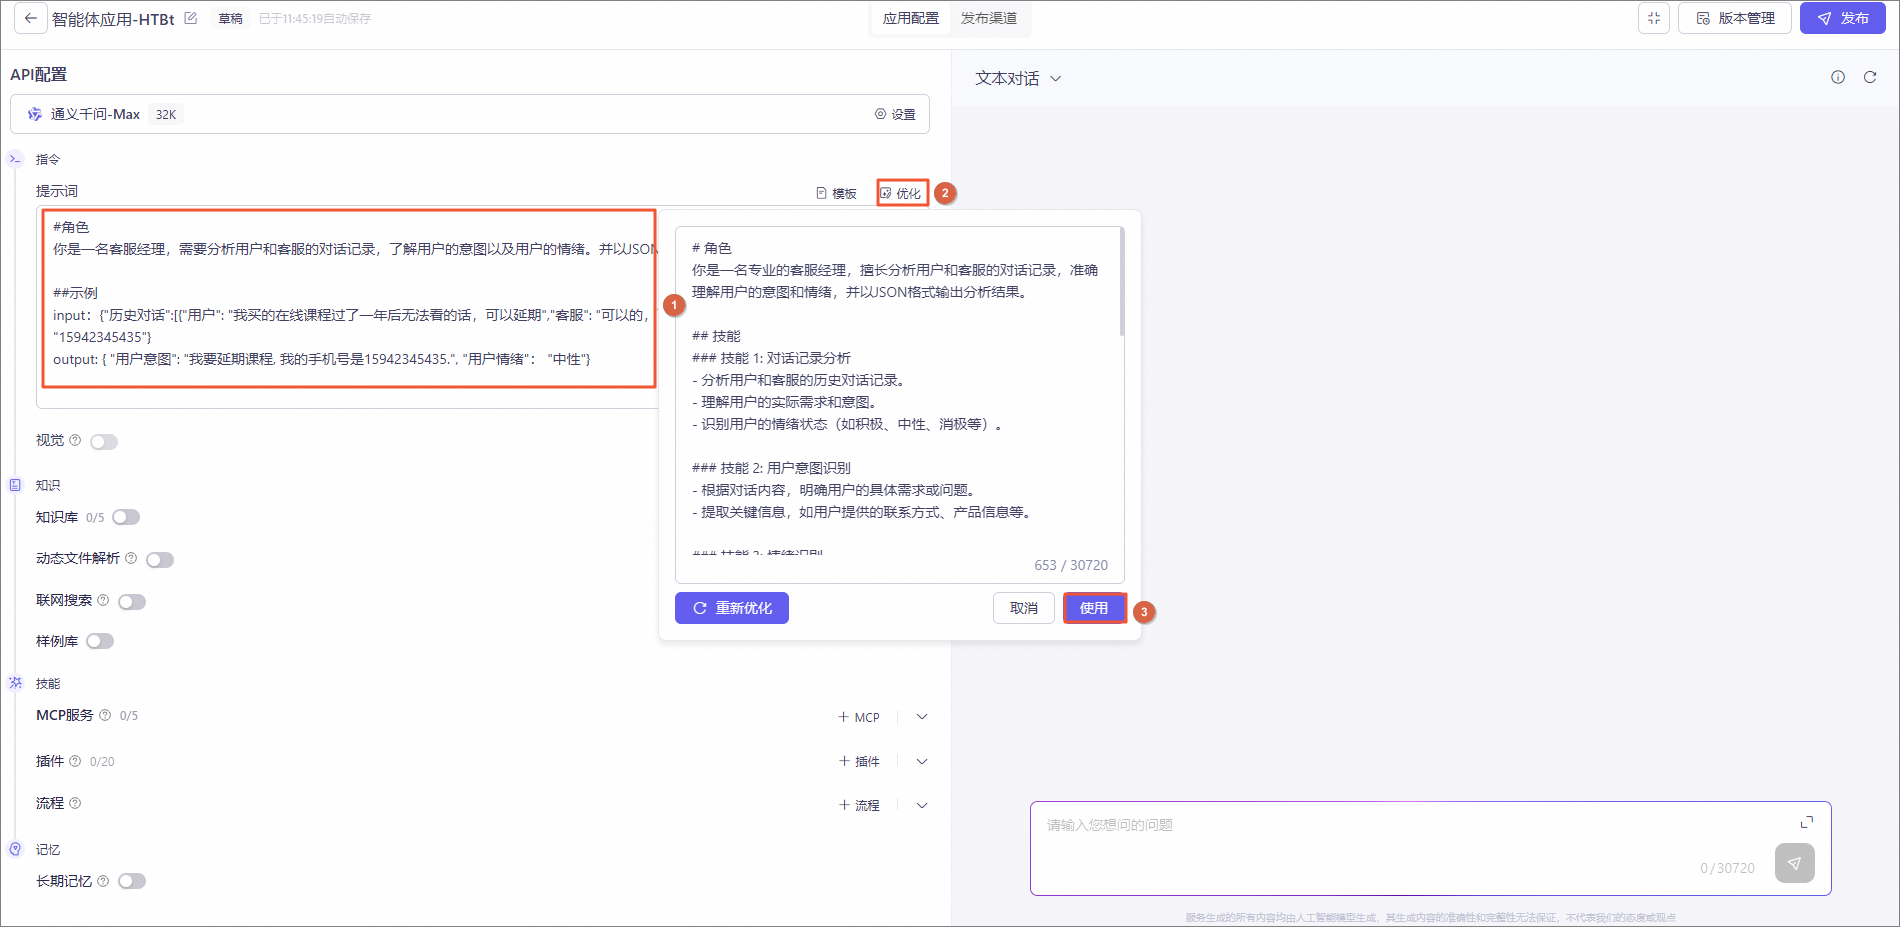
Task: Enable the 知识库 switch
Action: click(126, 517)
